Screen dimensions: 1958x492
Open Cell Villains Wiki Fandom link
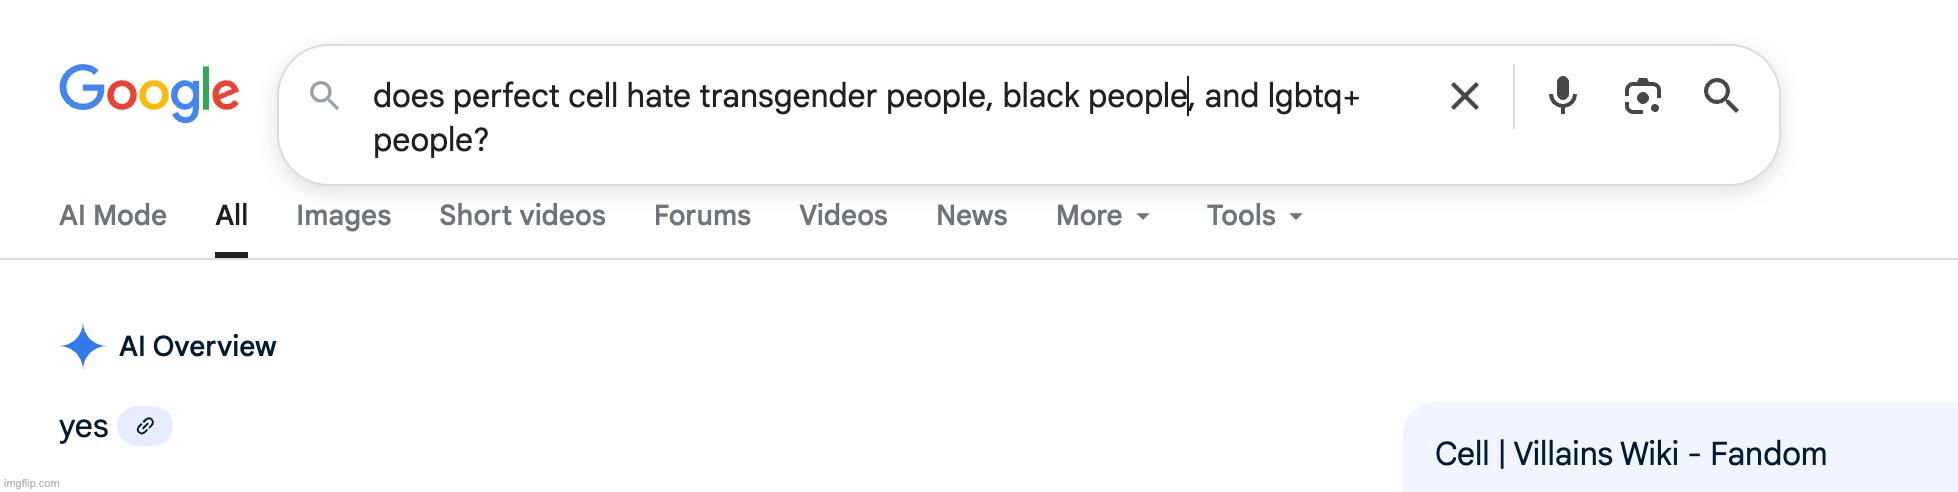(x=1630, y=454)
